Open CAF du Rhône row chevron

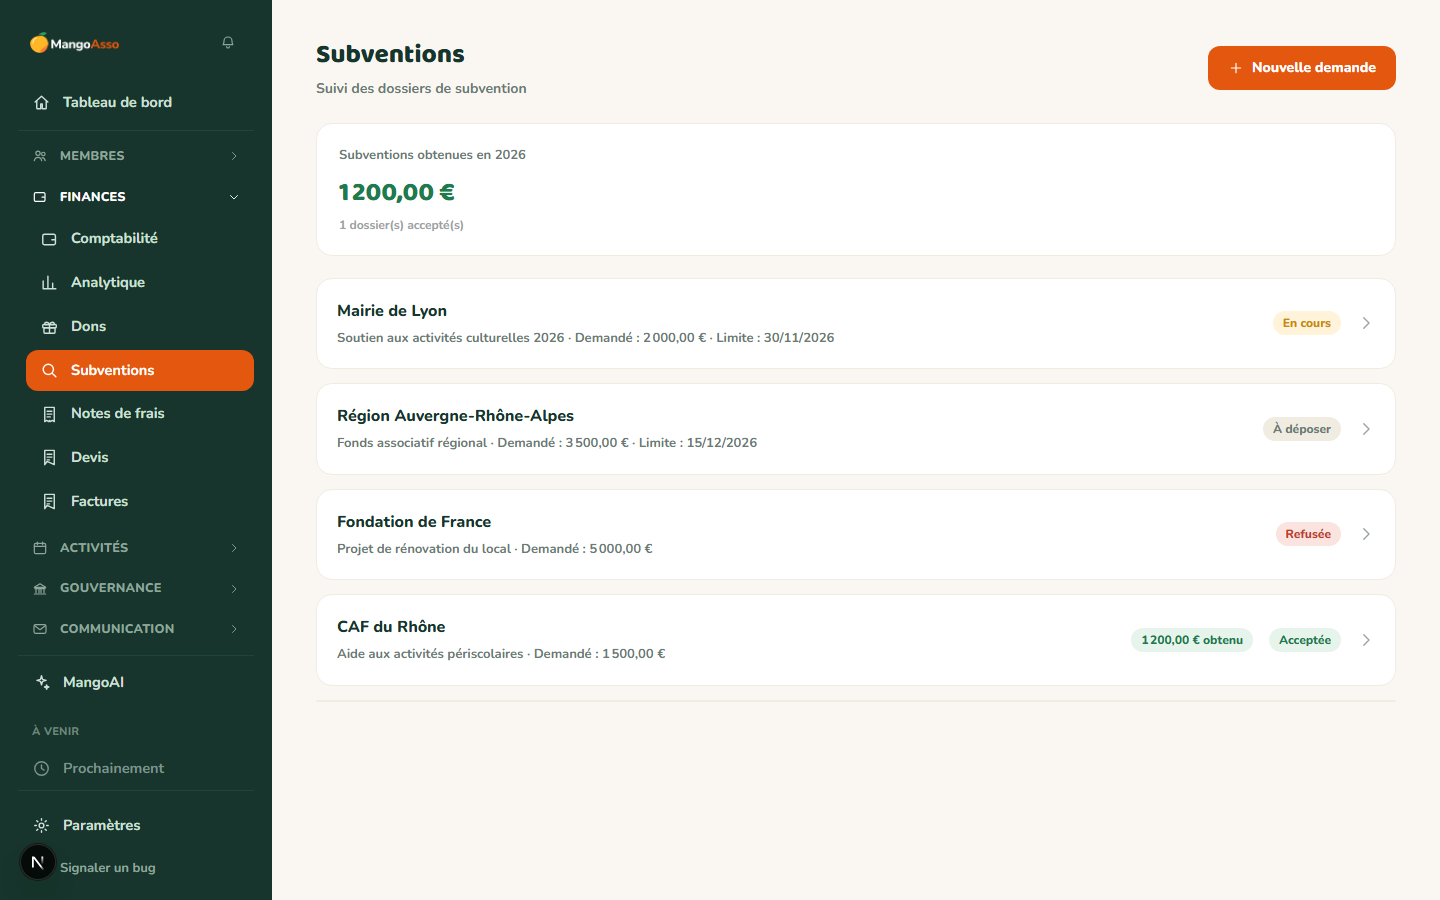[1366, 640]
